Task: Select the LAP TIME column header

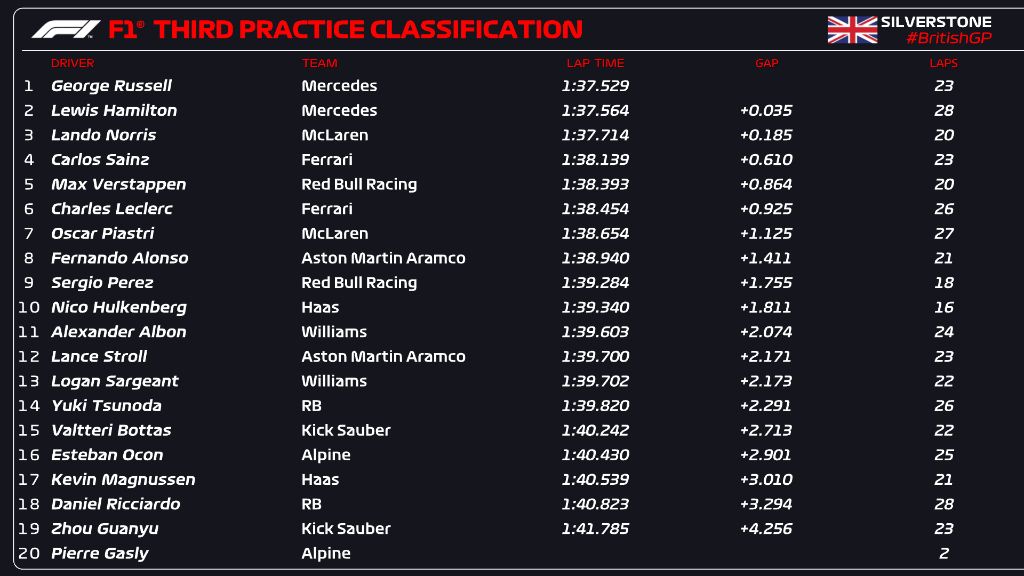Action: click(x=594, y=63)
